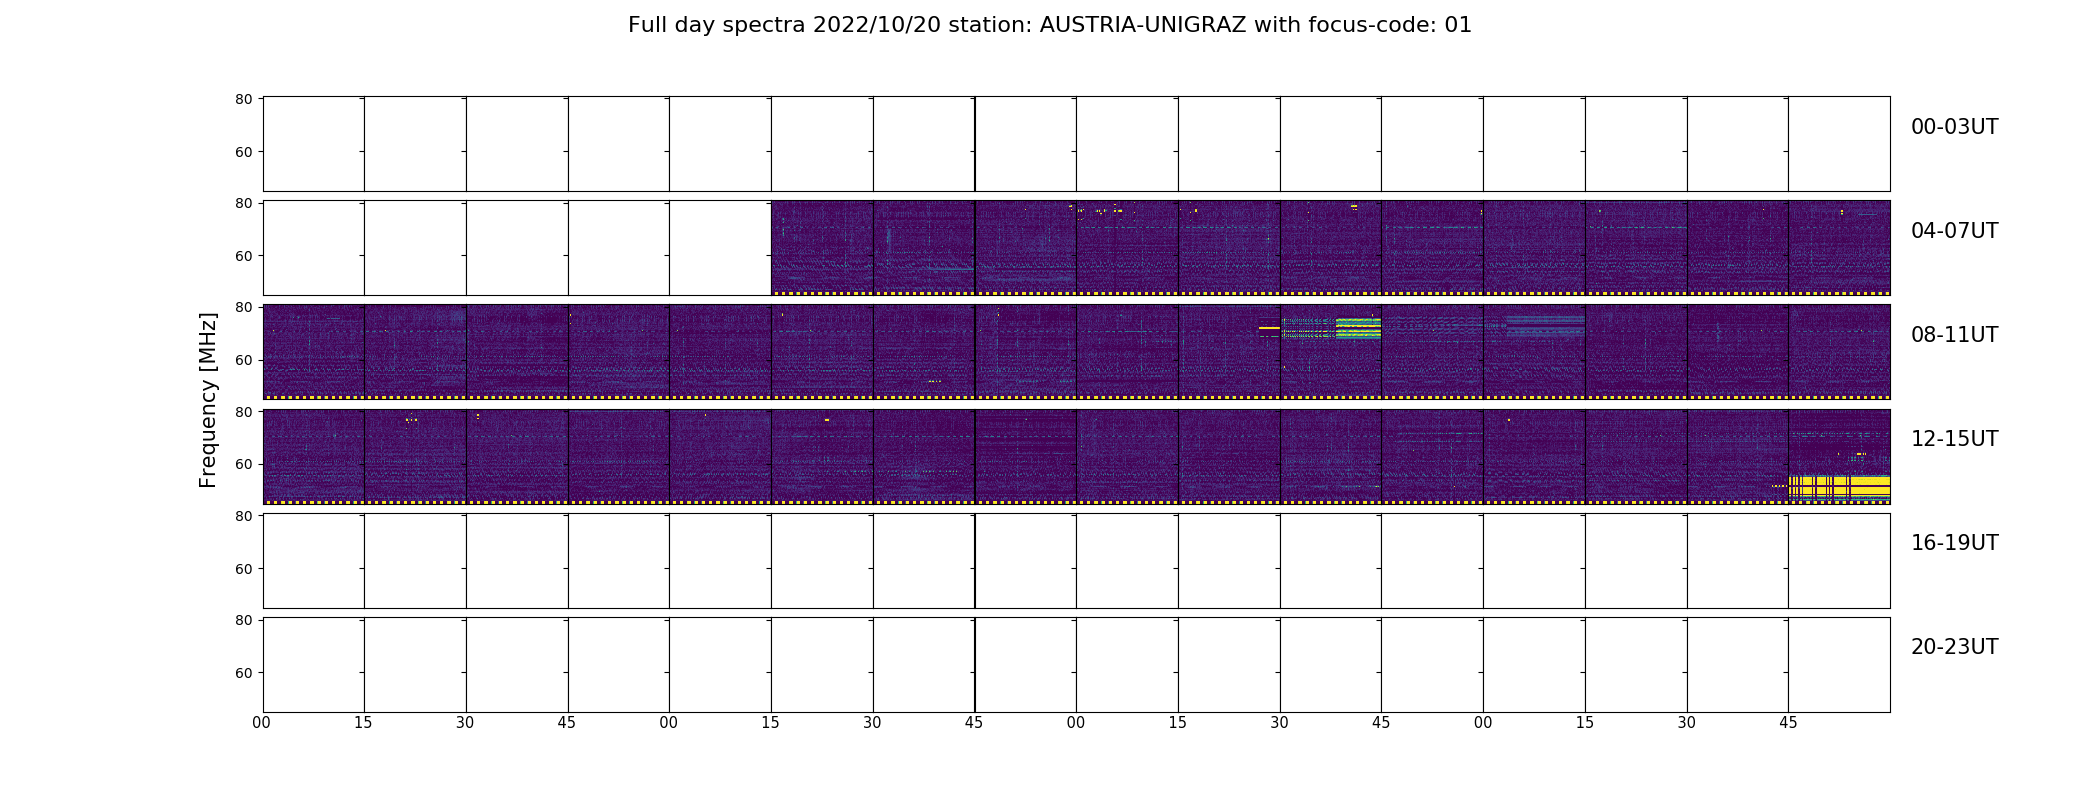
Task: Select the "04-07UT" row label
Action: click(x=1954, y=231)
